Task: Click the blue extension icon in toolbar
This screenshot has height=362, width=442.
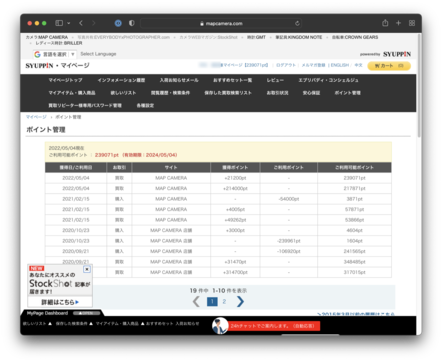Action: (x=118, y=23)
